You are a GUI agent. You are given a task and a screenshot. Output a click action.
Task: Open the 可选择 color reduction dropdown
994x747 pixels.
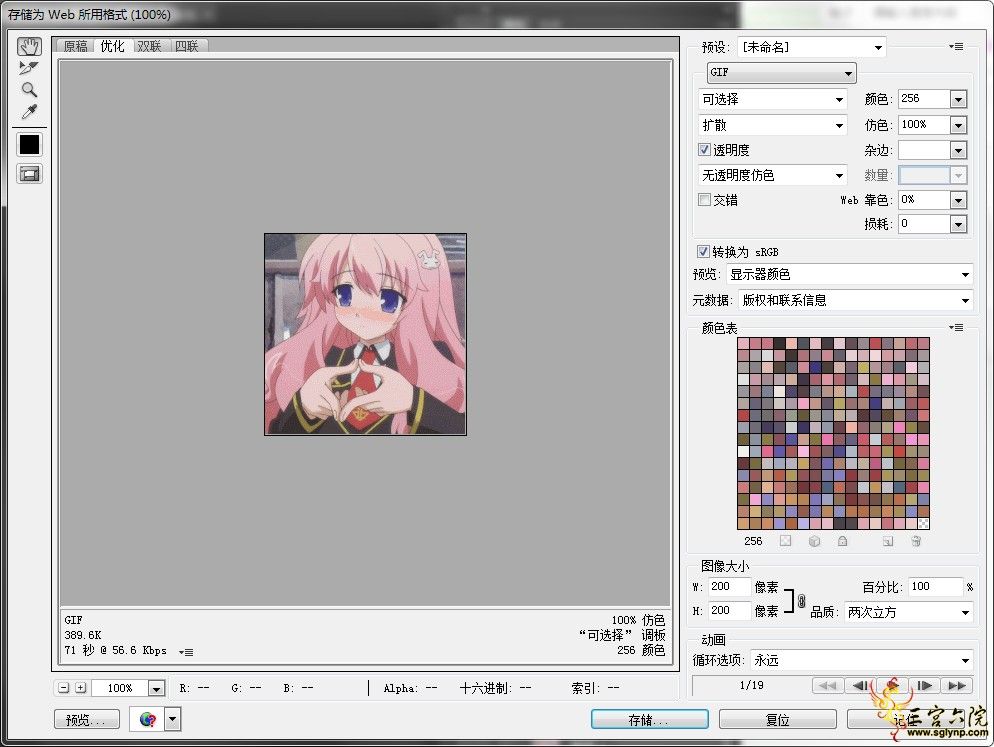[773, 100]
